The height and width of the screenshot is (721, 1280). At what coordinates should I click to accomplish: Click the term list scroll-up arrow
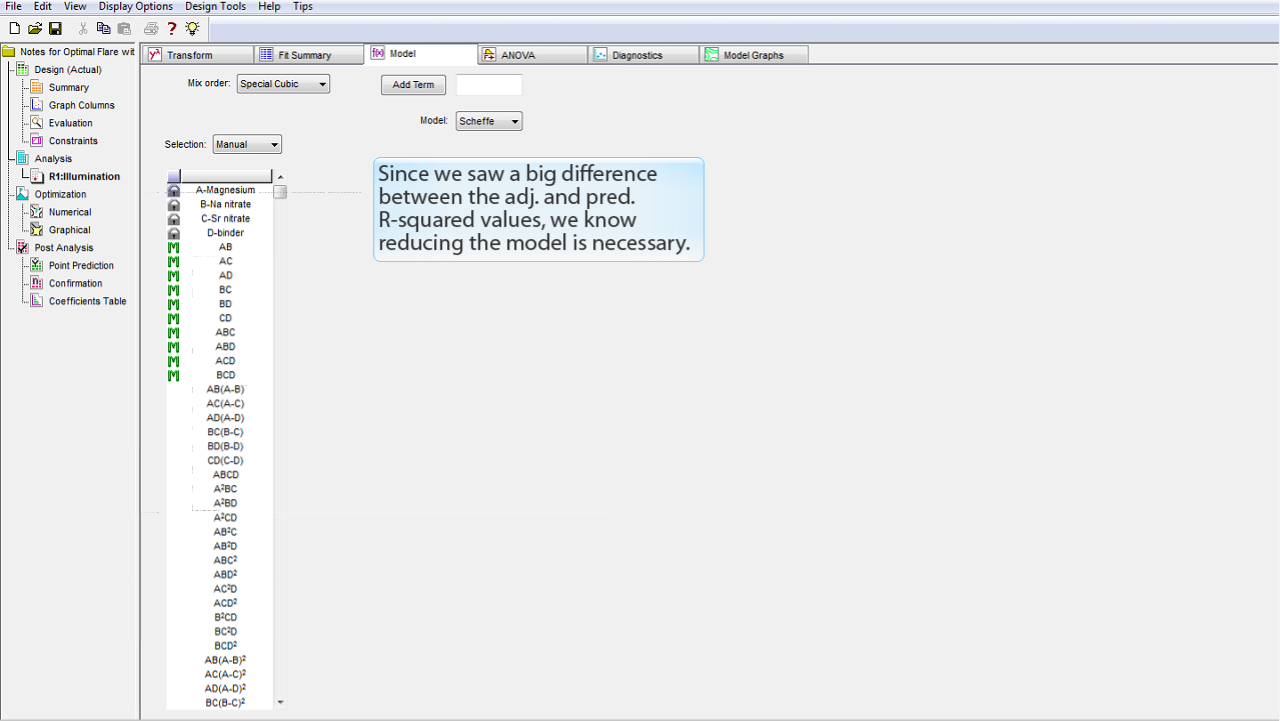[x=280, y=176]
